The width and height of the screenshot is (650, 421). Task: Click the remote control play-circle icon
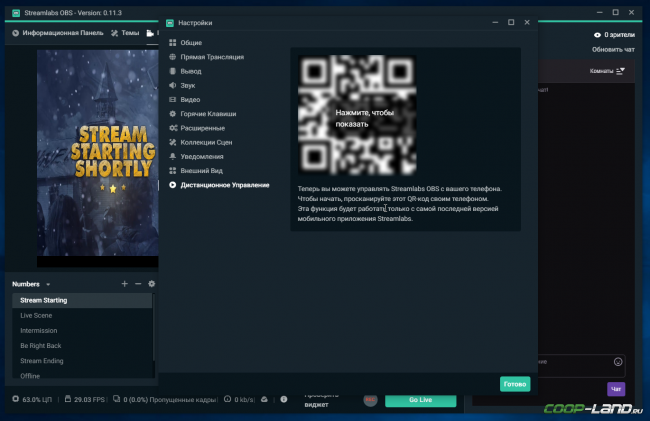click(172, 185)
